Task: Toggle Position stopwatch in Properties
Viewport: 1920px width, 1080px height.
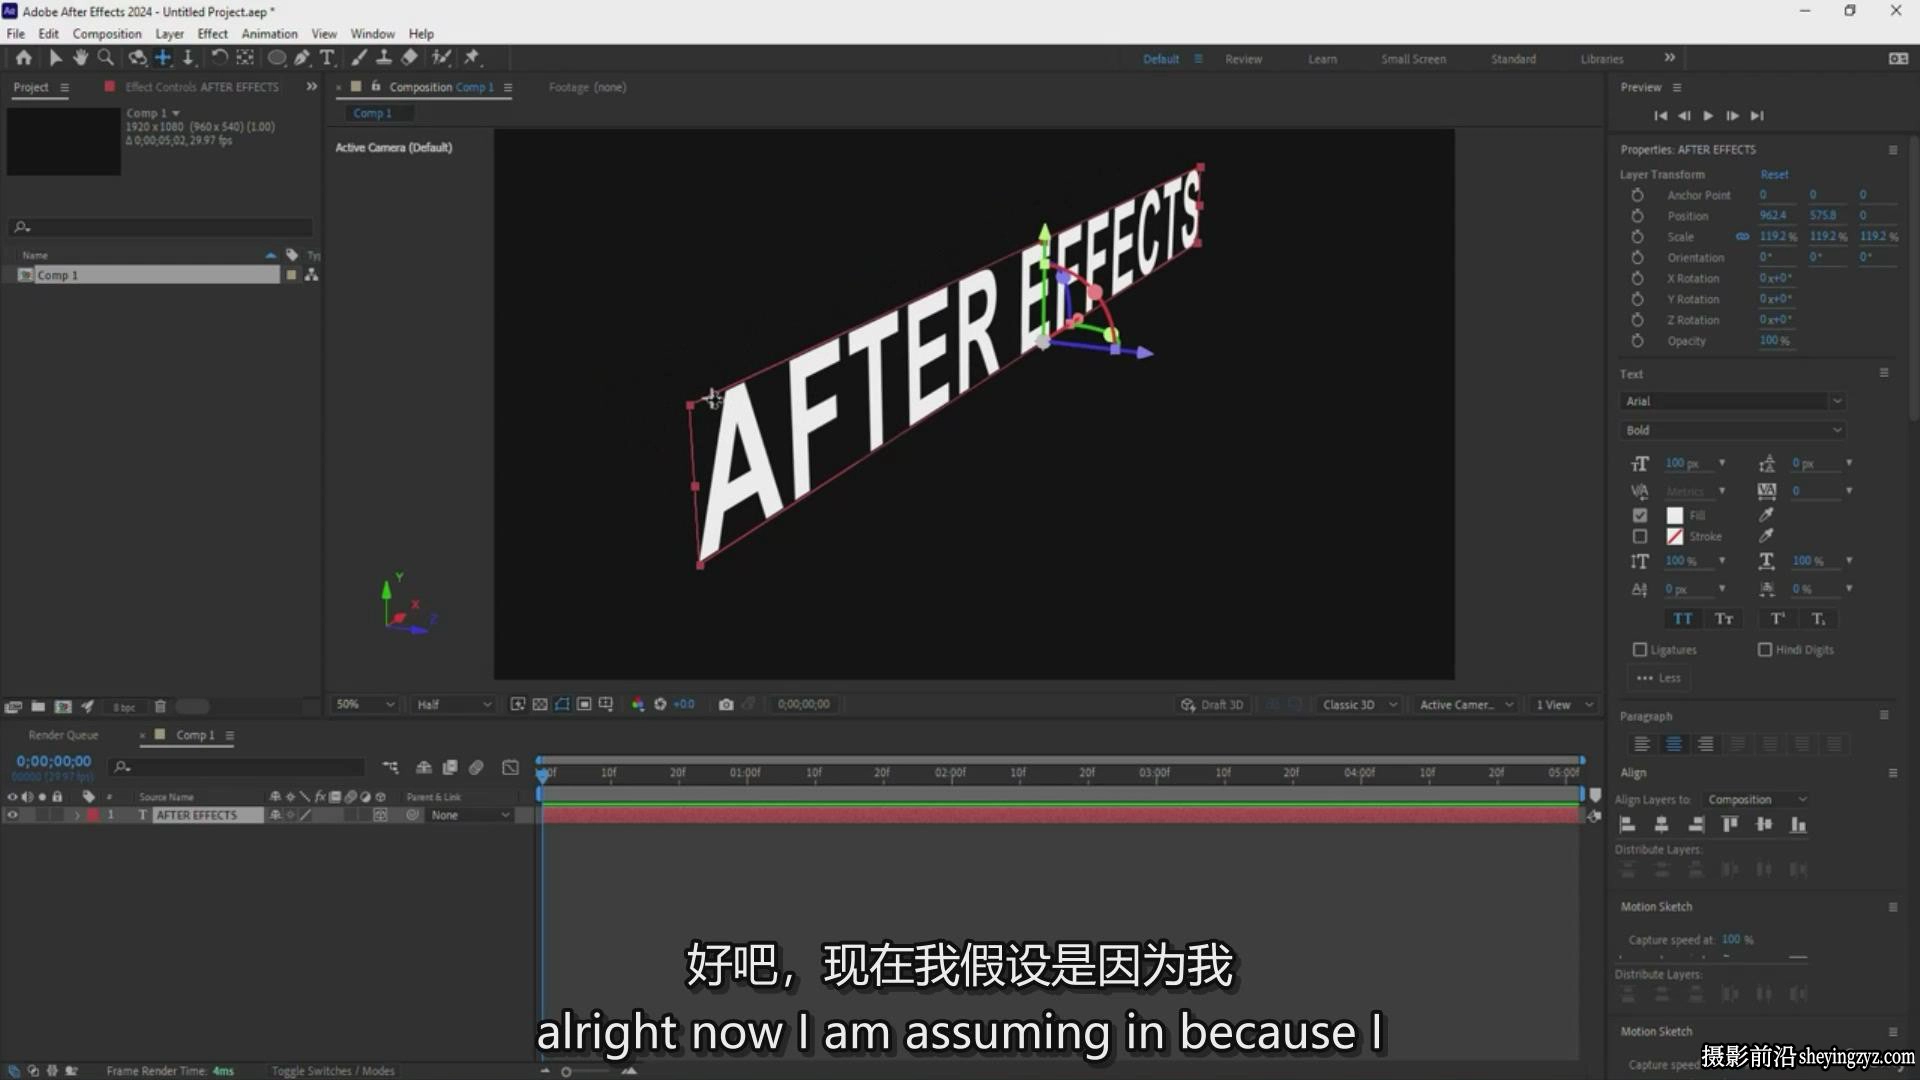Action: tap(1637, 216)
